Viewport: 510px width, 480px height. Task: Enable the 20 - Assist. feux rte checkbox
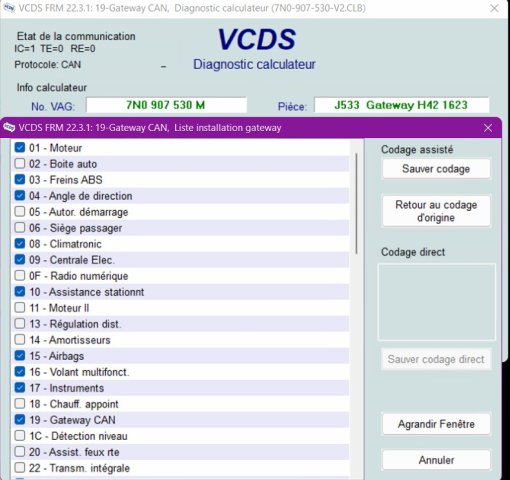[x=20, y=451]
